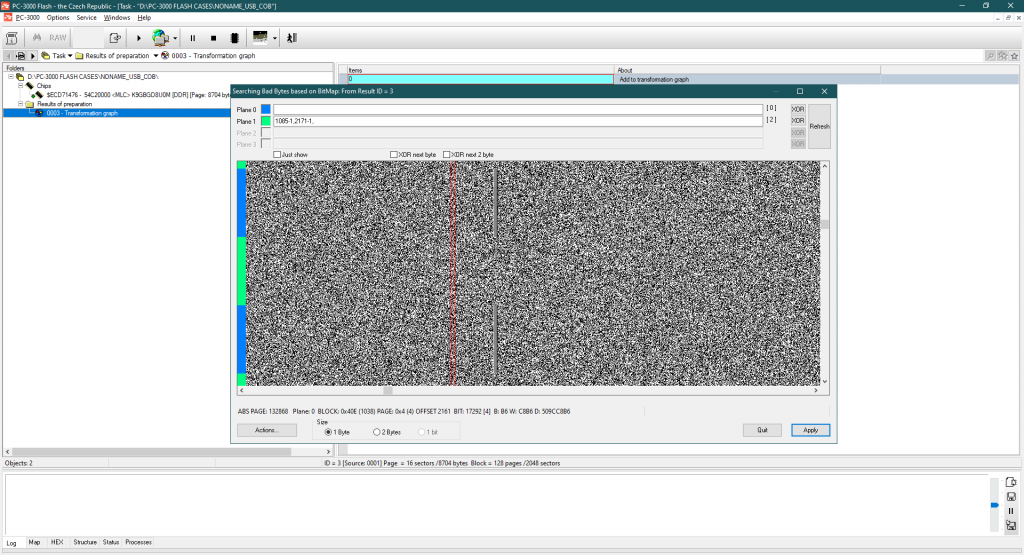Click the chip icon in main toolbar
The height and width of the screenshot is (555, 1024).
[x=234, y=38]
